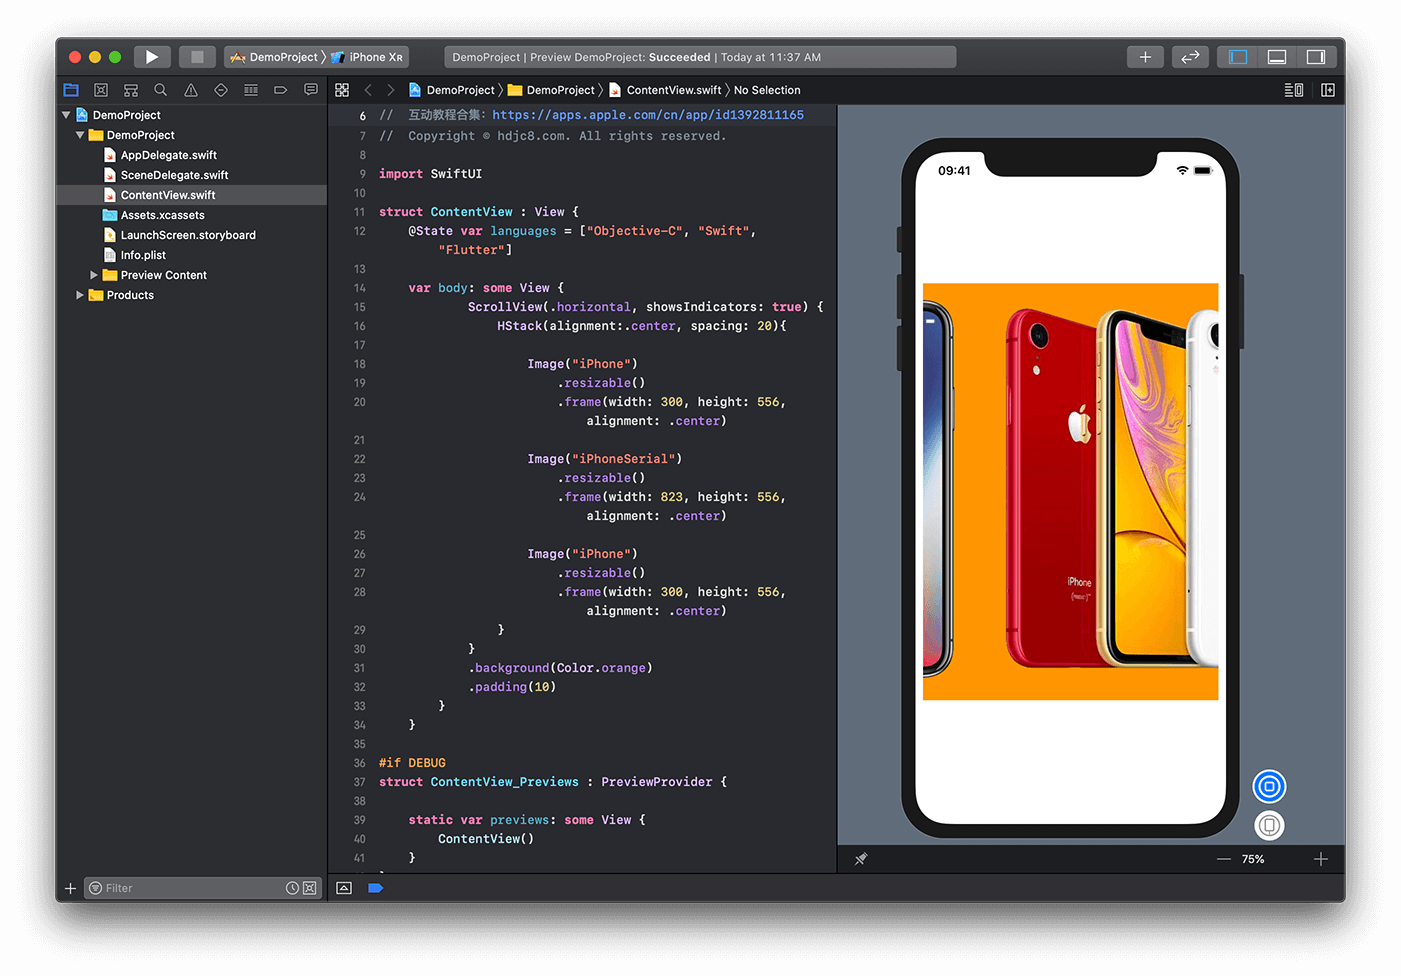Go back in editor history

368,90
